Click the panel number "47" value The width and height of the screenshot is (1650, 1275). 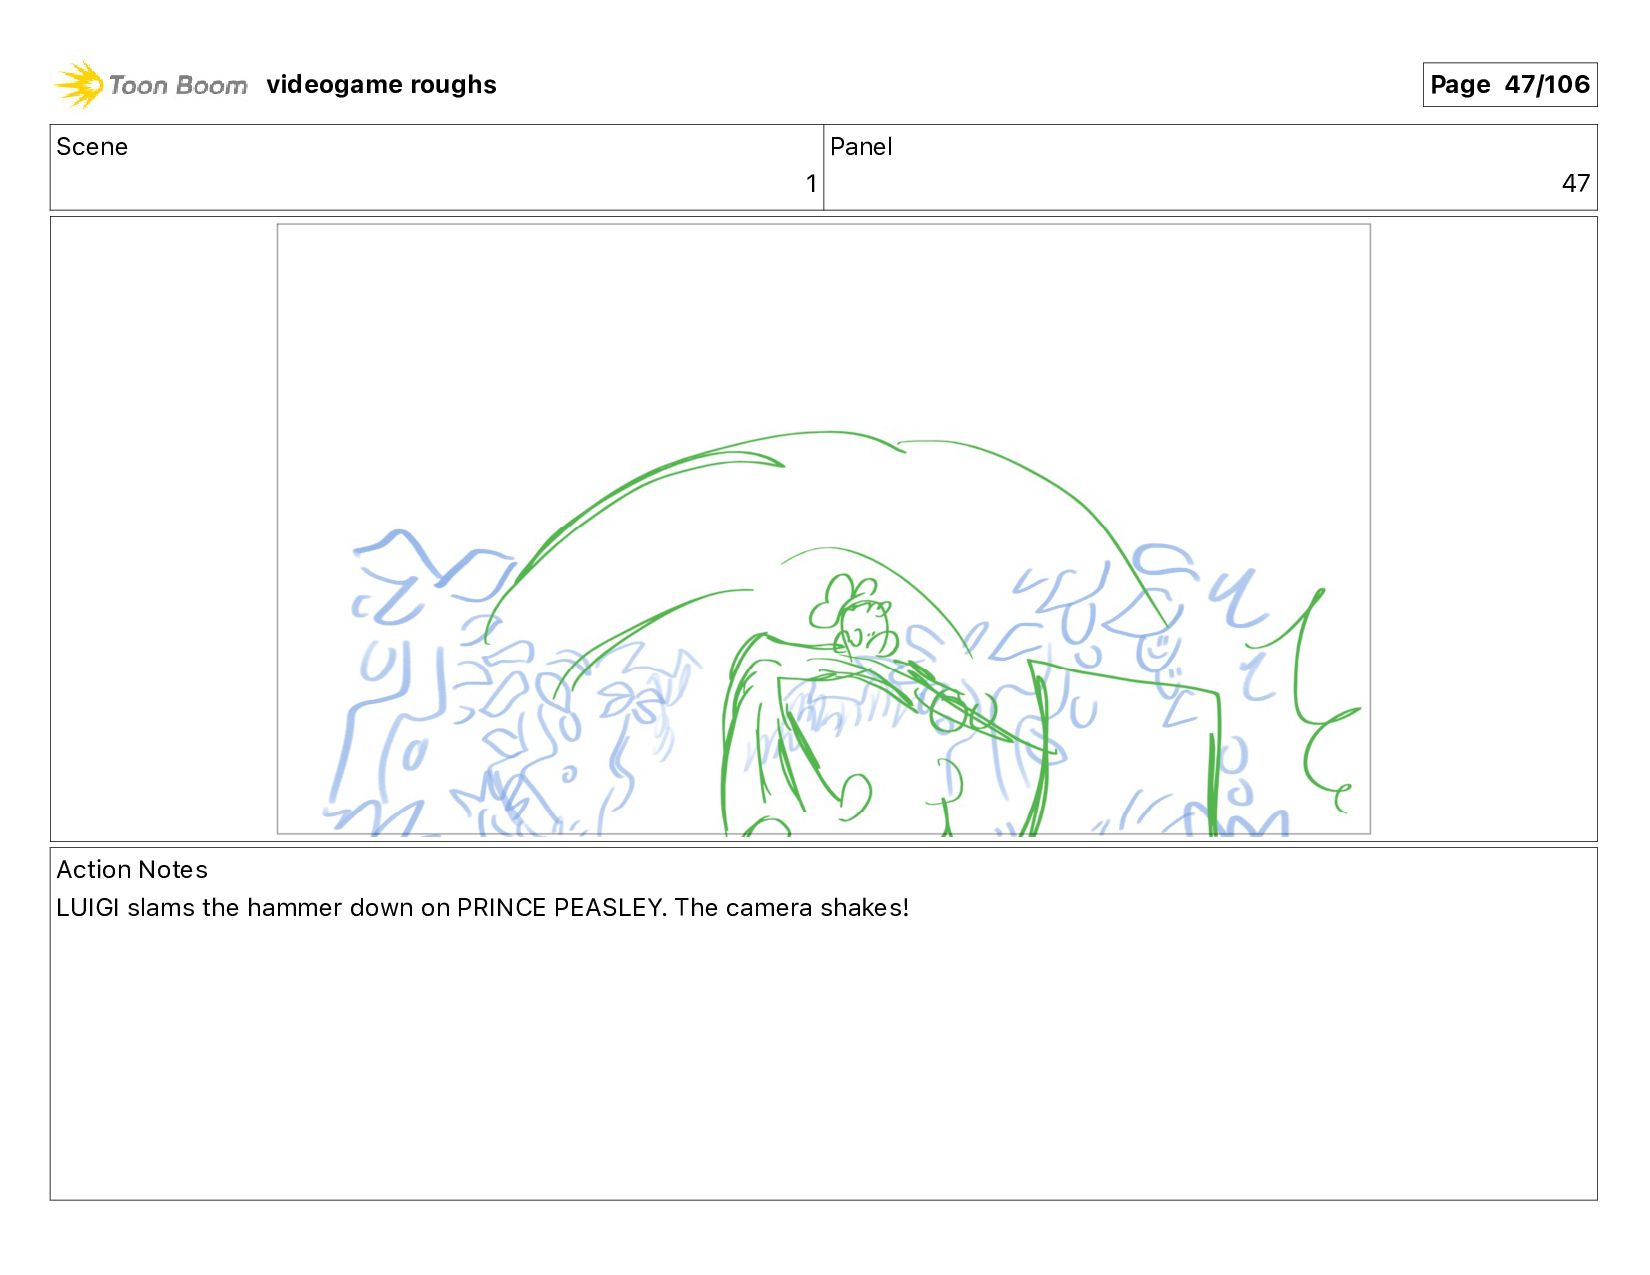click(1575, 184)
